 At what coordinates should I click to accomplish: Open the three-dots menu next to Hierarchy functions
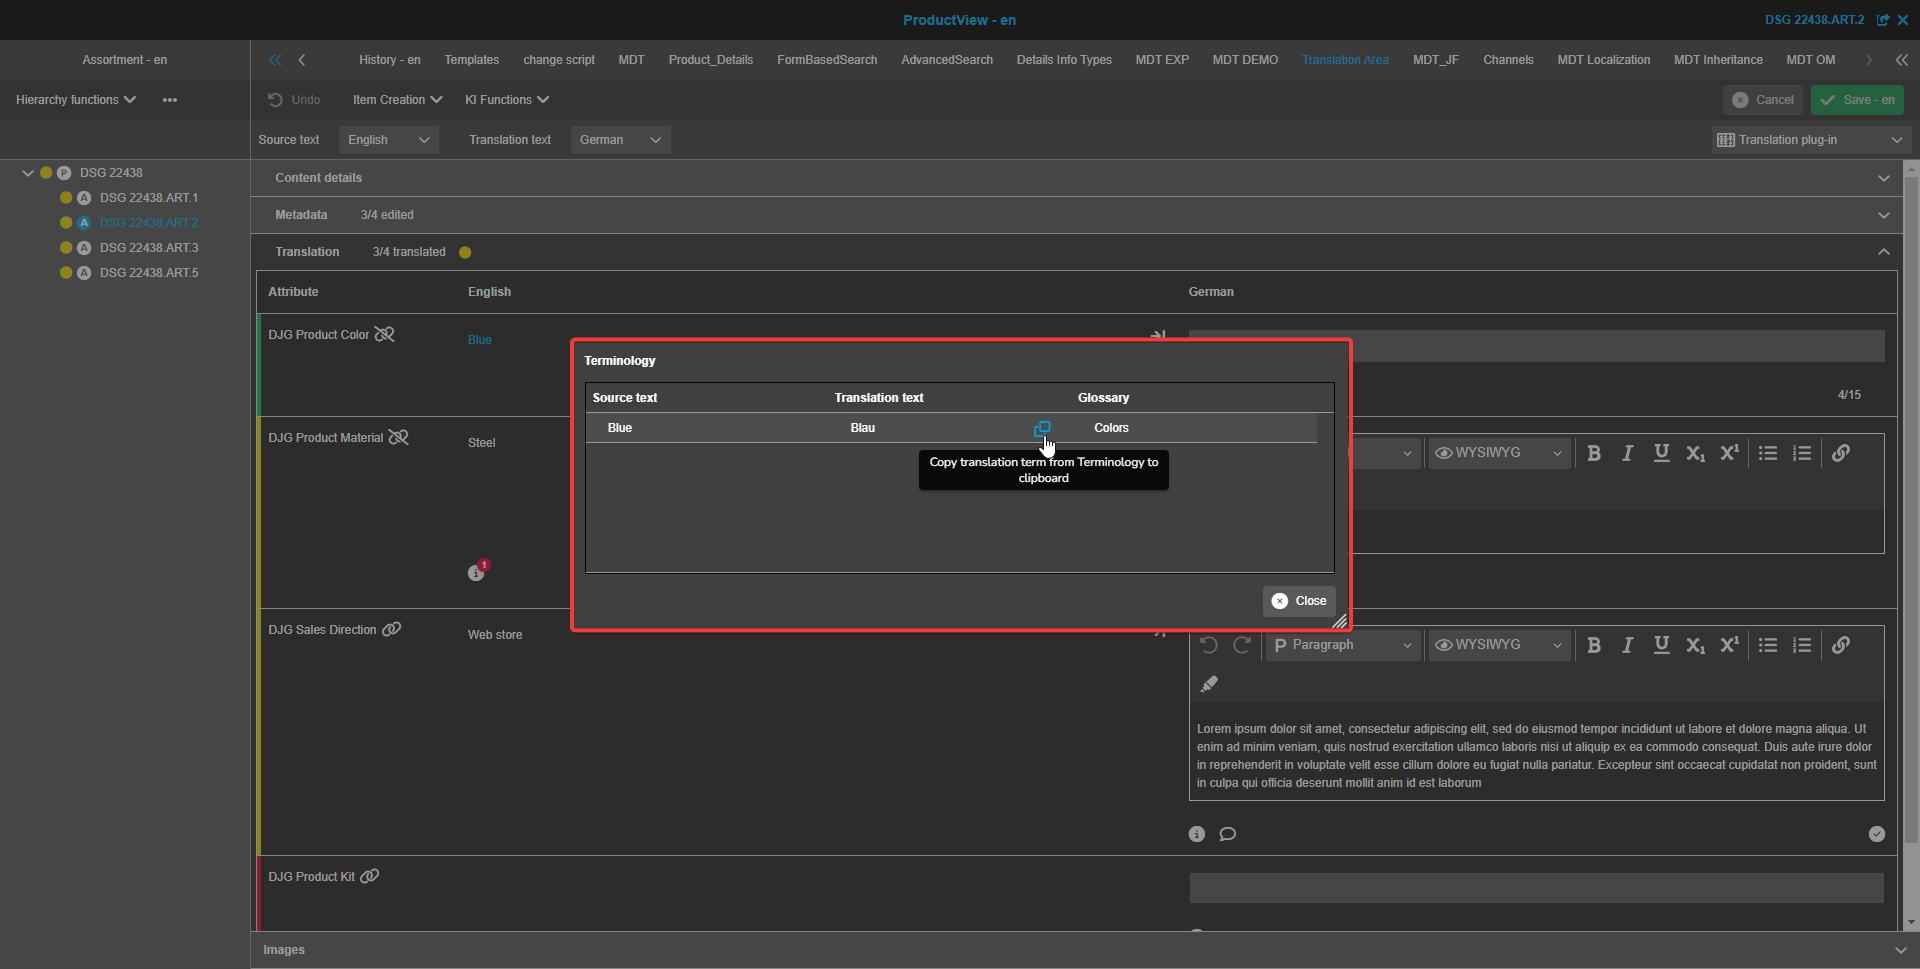coord(170,100)
